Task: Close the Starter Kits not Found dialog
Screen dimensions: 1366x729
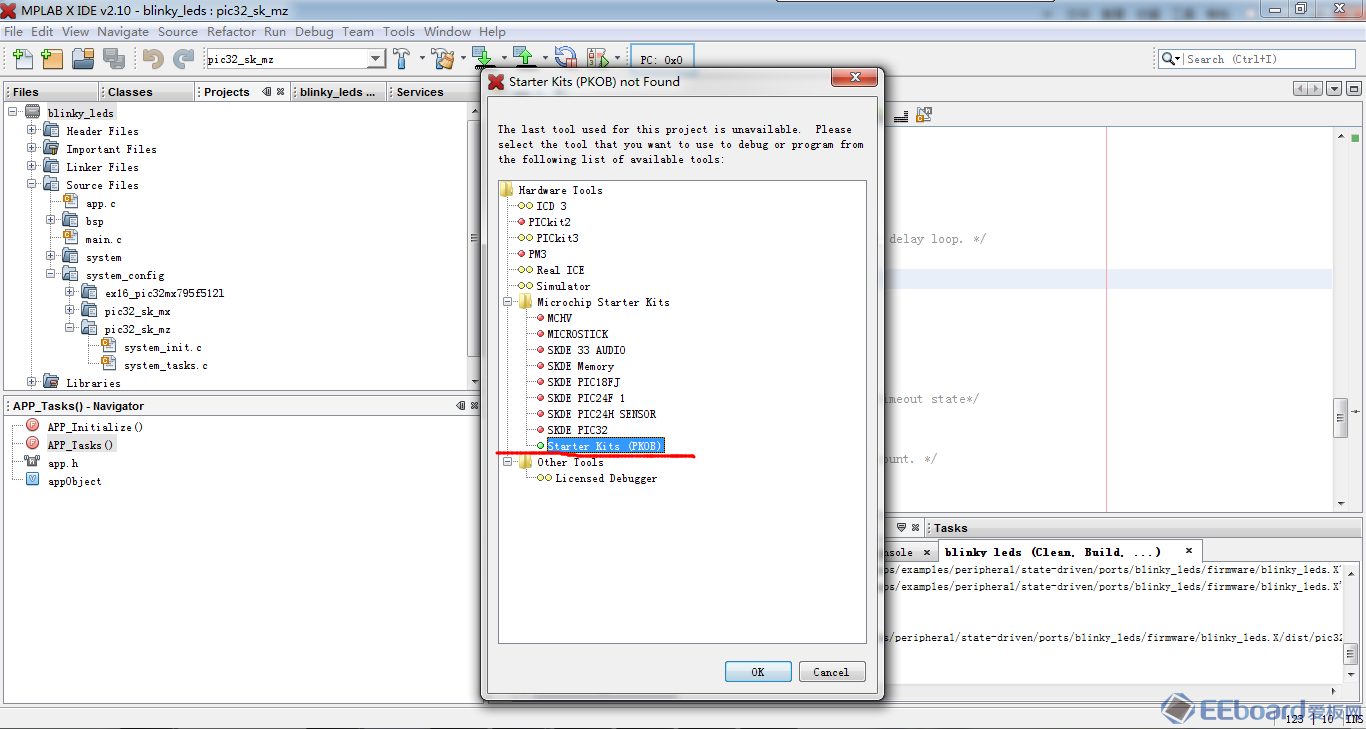Action: point(855,79)
